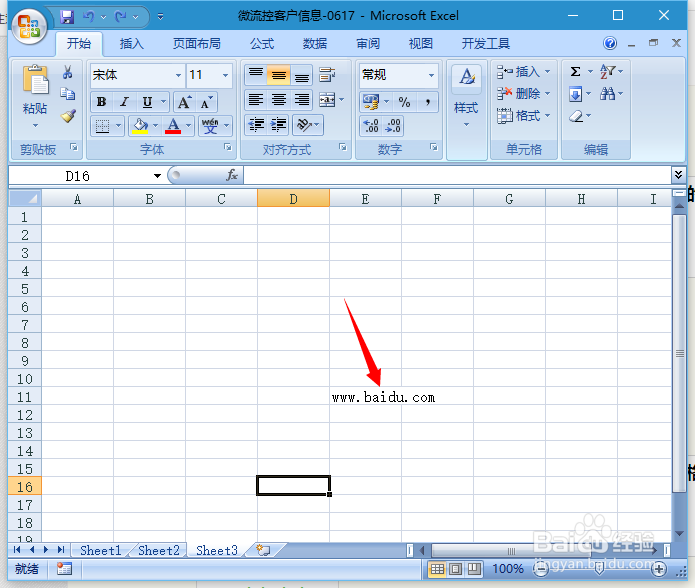Switch to the 插入 ribbon tab
The width and height of the screenshot is (695, 588).
(x=132, y=43)
